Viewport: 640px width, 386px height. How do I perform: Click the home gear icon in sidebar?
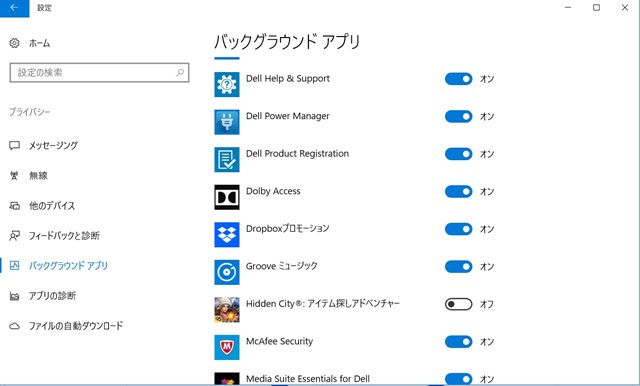point(14,43)
